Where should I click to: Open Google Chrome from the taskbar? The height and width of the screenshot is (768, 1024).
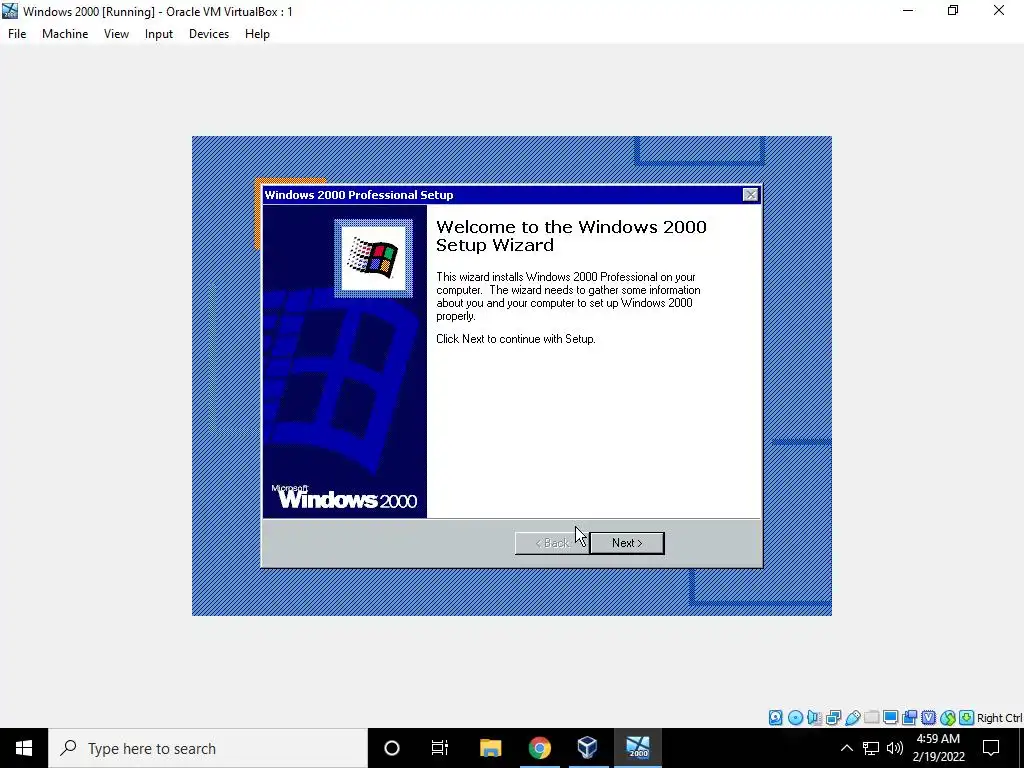click(539, 748)
